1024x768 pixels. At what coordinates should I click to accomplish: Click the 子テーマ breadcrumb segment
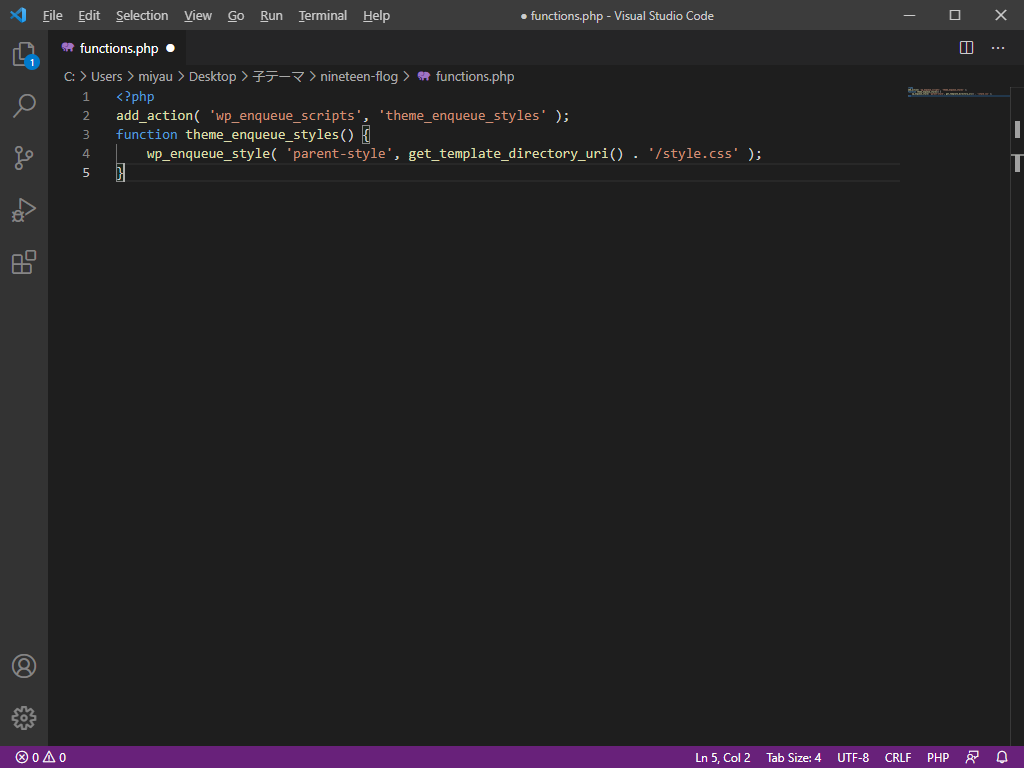tap(278, 76)
